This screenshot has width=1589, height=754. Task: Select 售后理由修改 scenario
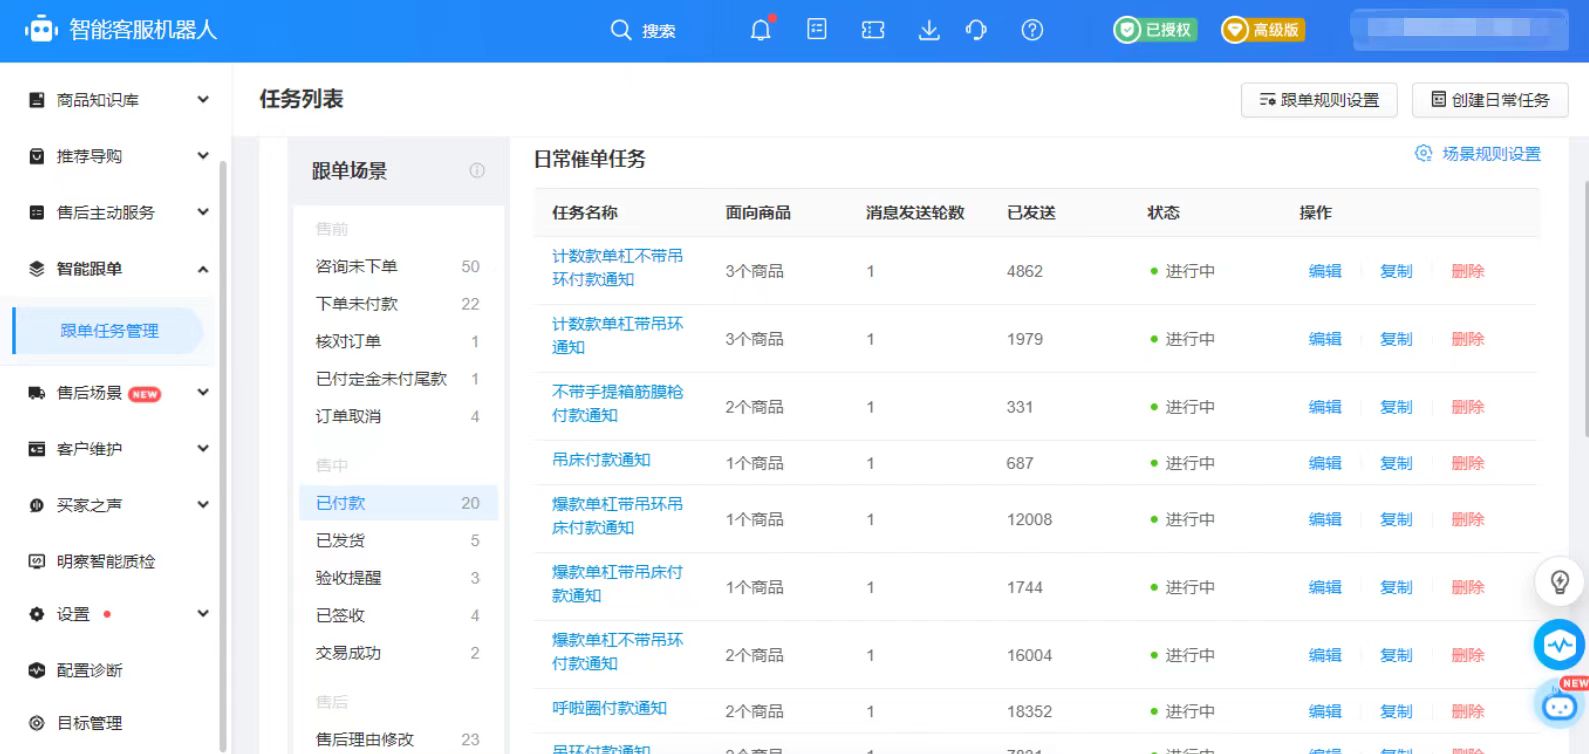tap(398, 740)
